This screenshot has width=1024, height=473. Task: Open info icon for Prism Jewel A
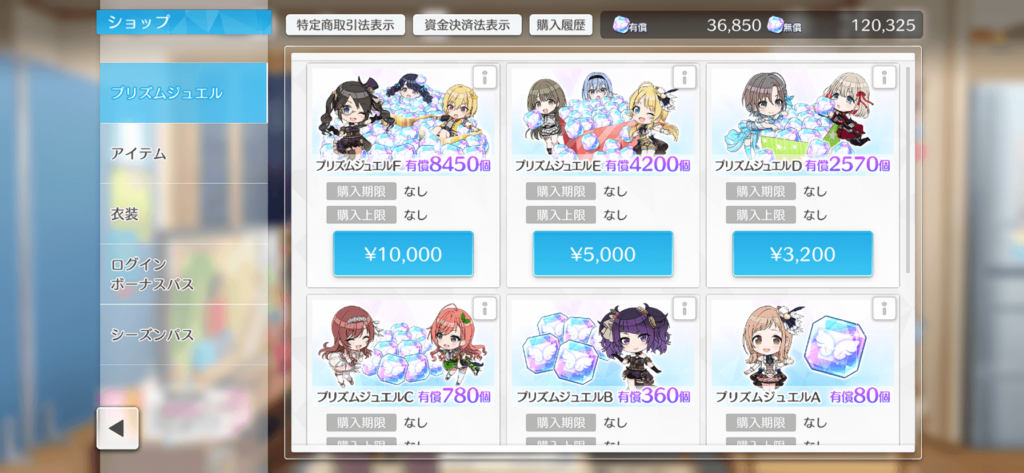click(x=884, y=308)
